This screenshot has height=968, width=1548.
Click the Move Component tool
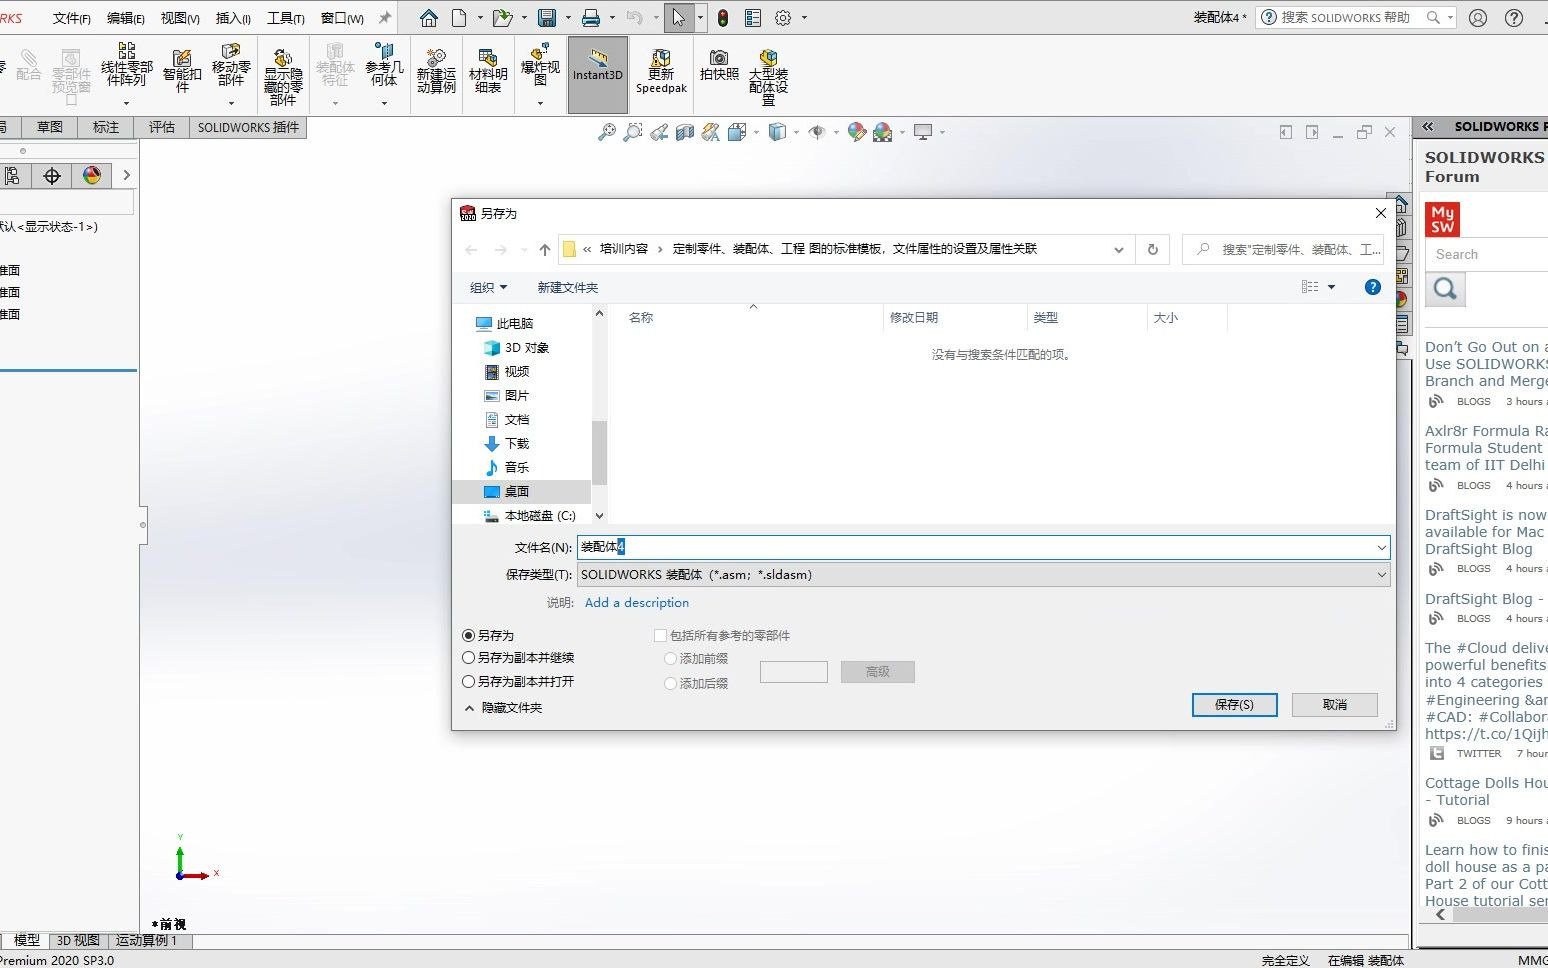(231, 65)
